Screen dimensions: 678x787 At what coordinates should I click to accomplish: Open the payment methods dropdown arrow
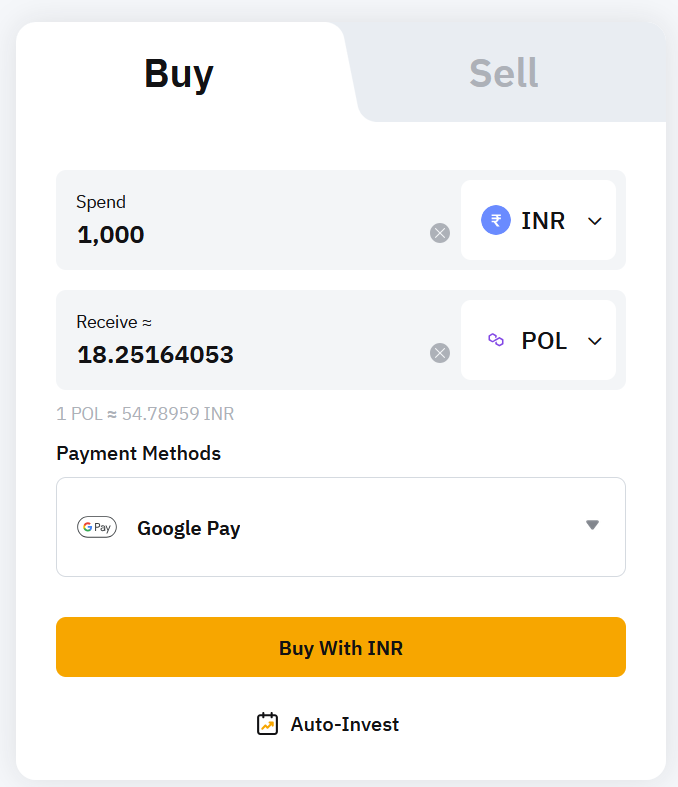592,525
